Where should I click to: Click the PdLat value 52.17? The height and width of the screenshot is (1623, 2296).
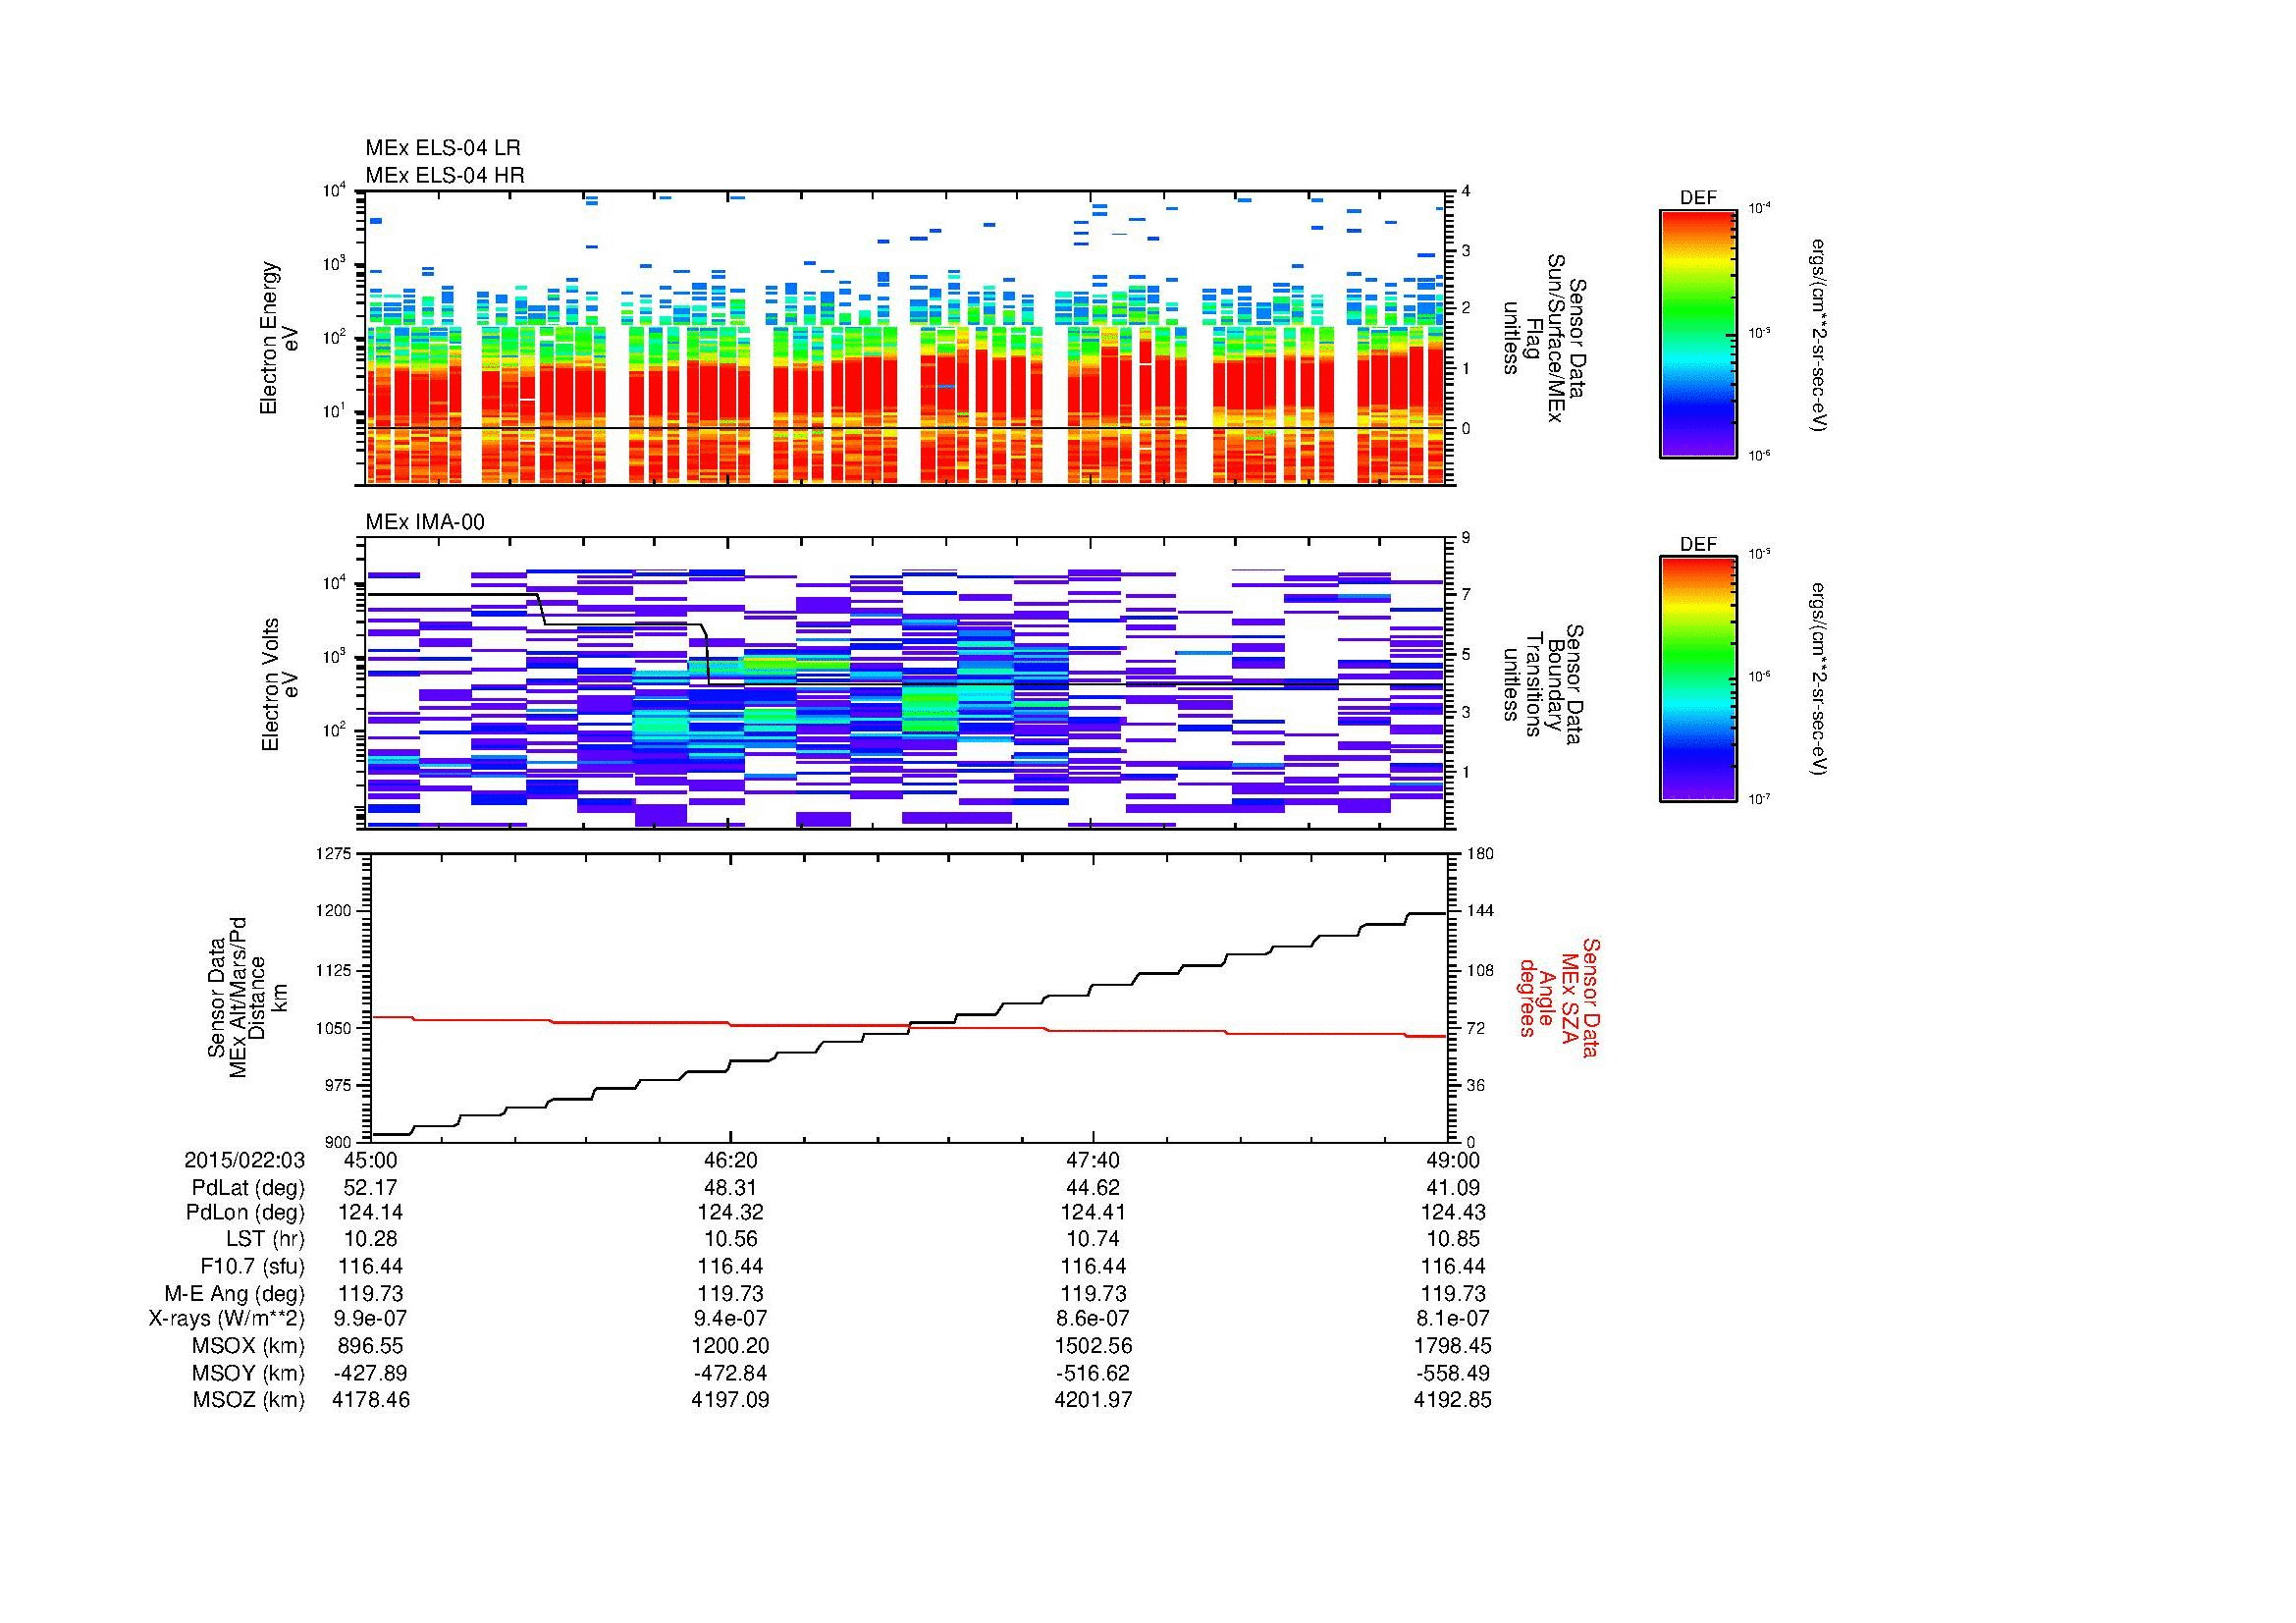tap(371, 1188)
